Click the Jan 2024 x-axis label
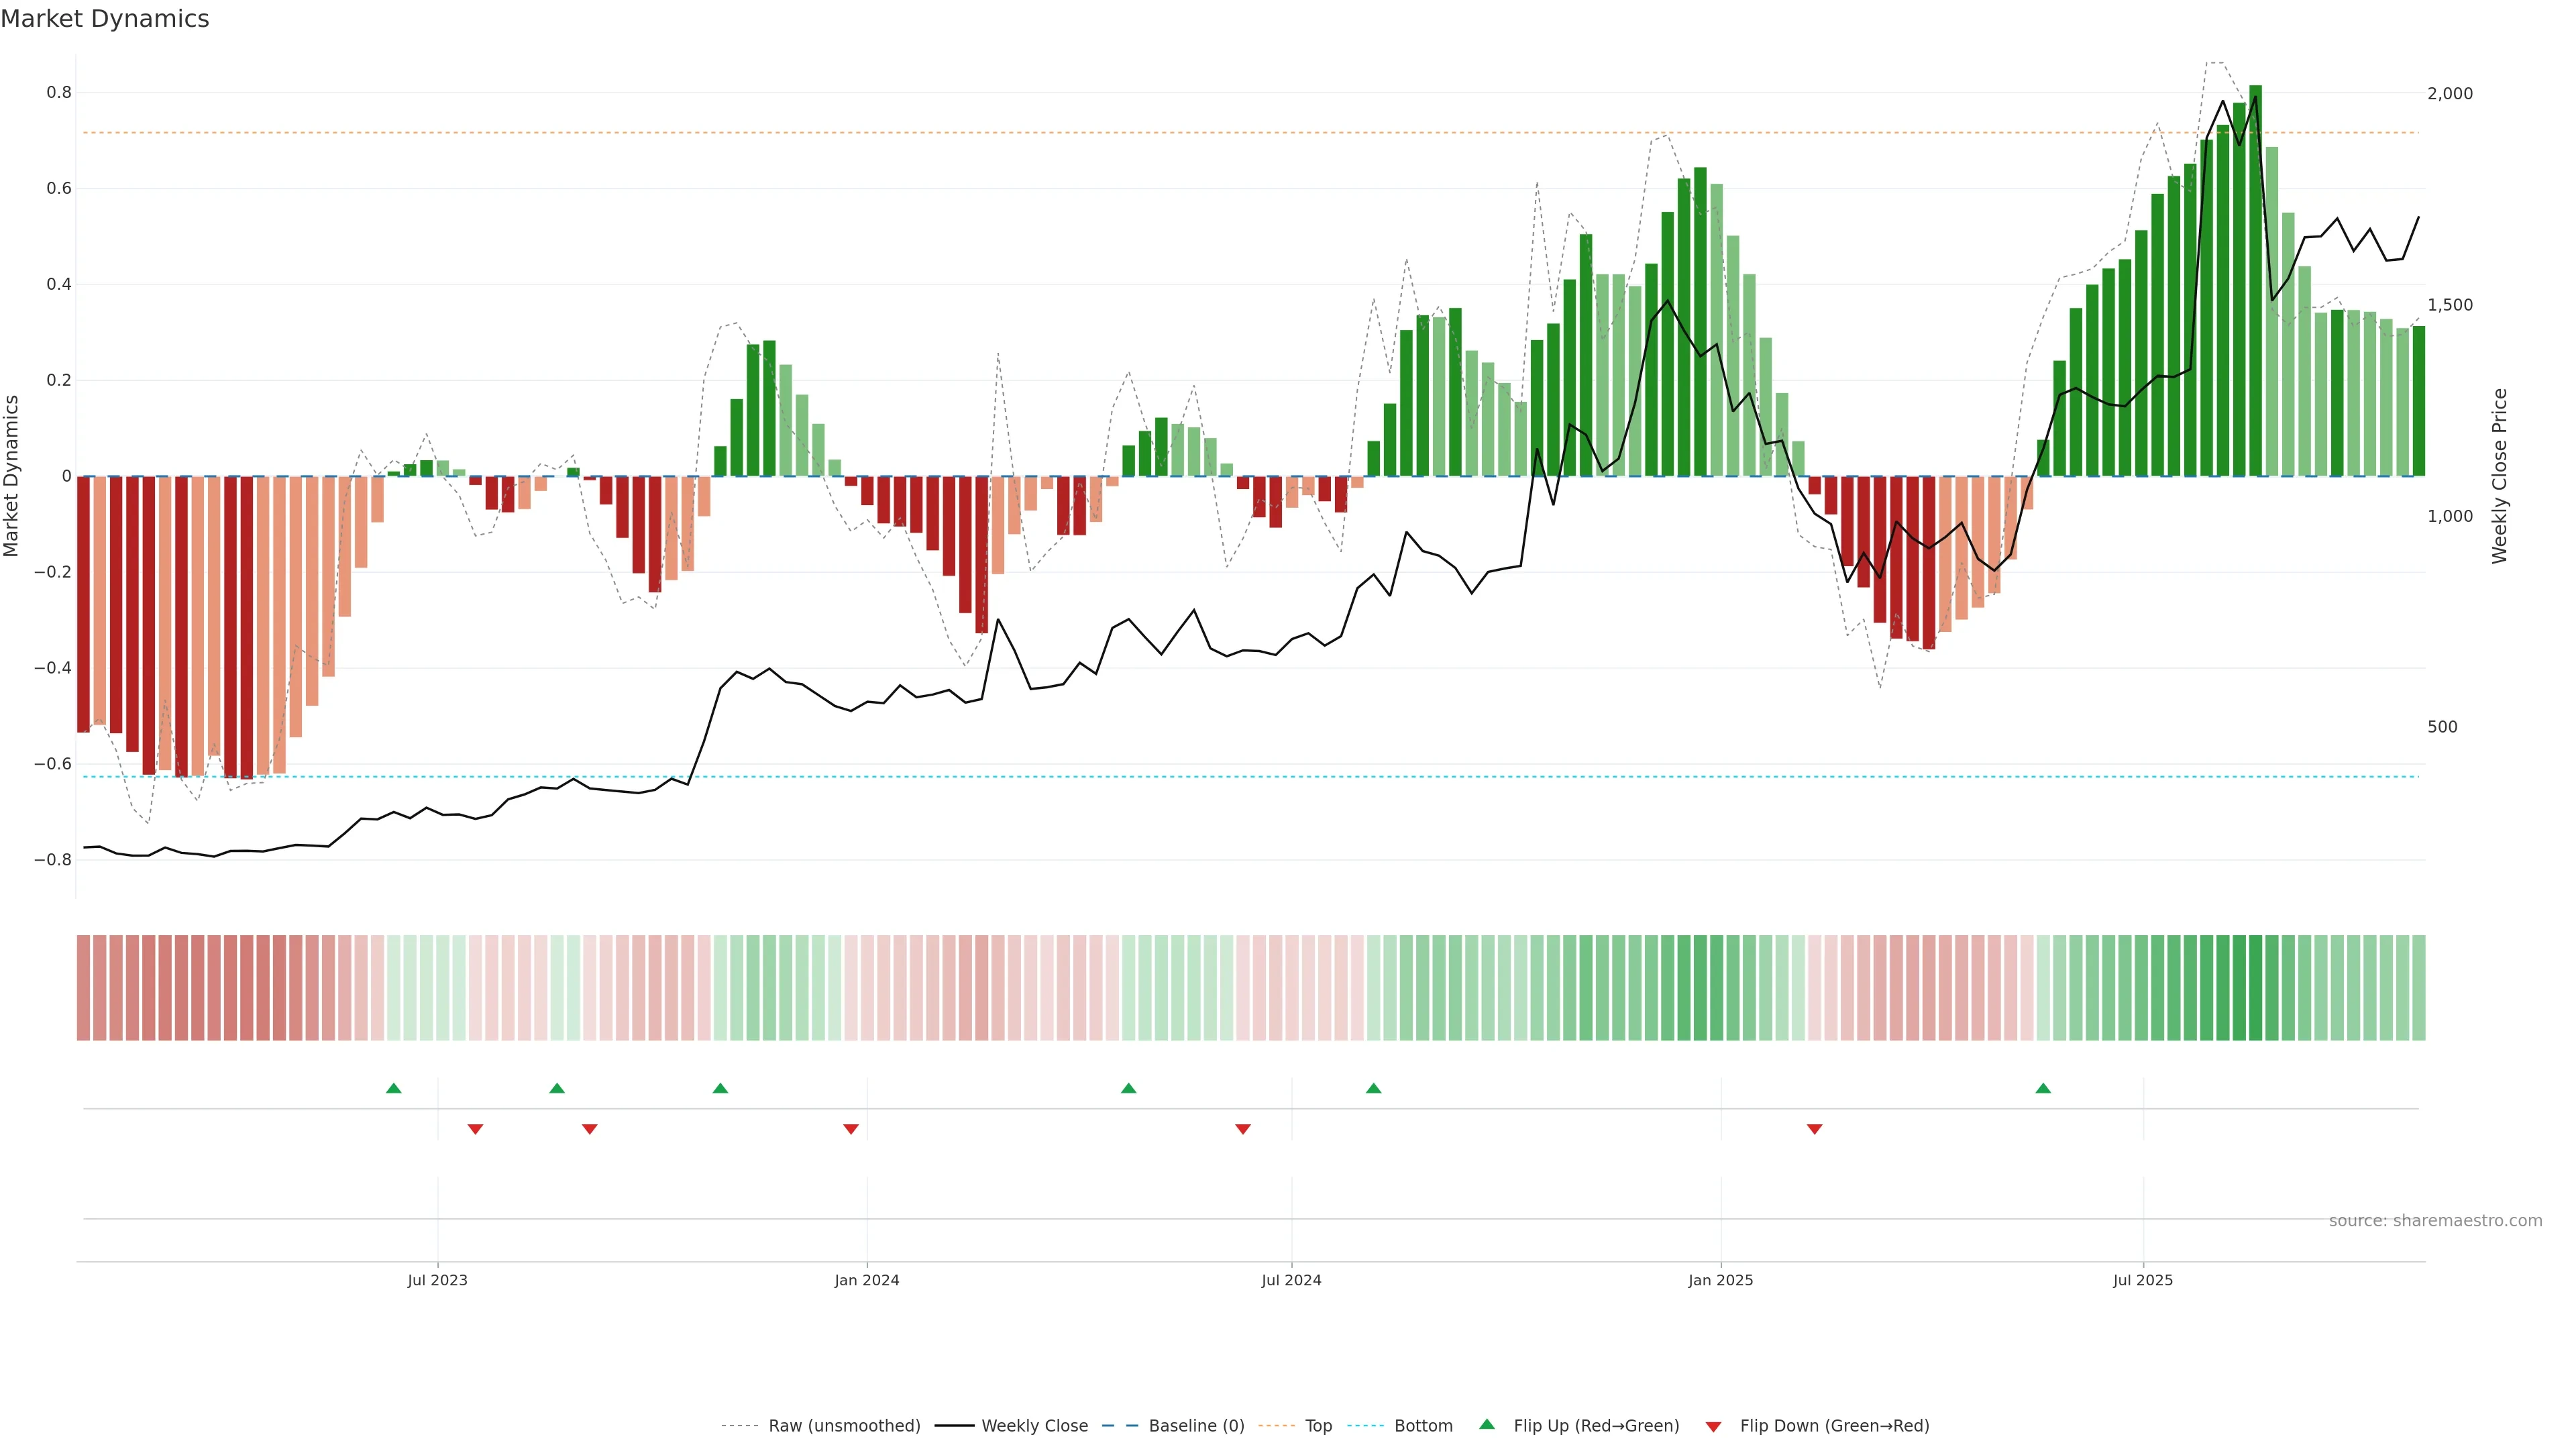The image size is (2576, 1449). click(x=867, y=1280)
